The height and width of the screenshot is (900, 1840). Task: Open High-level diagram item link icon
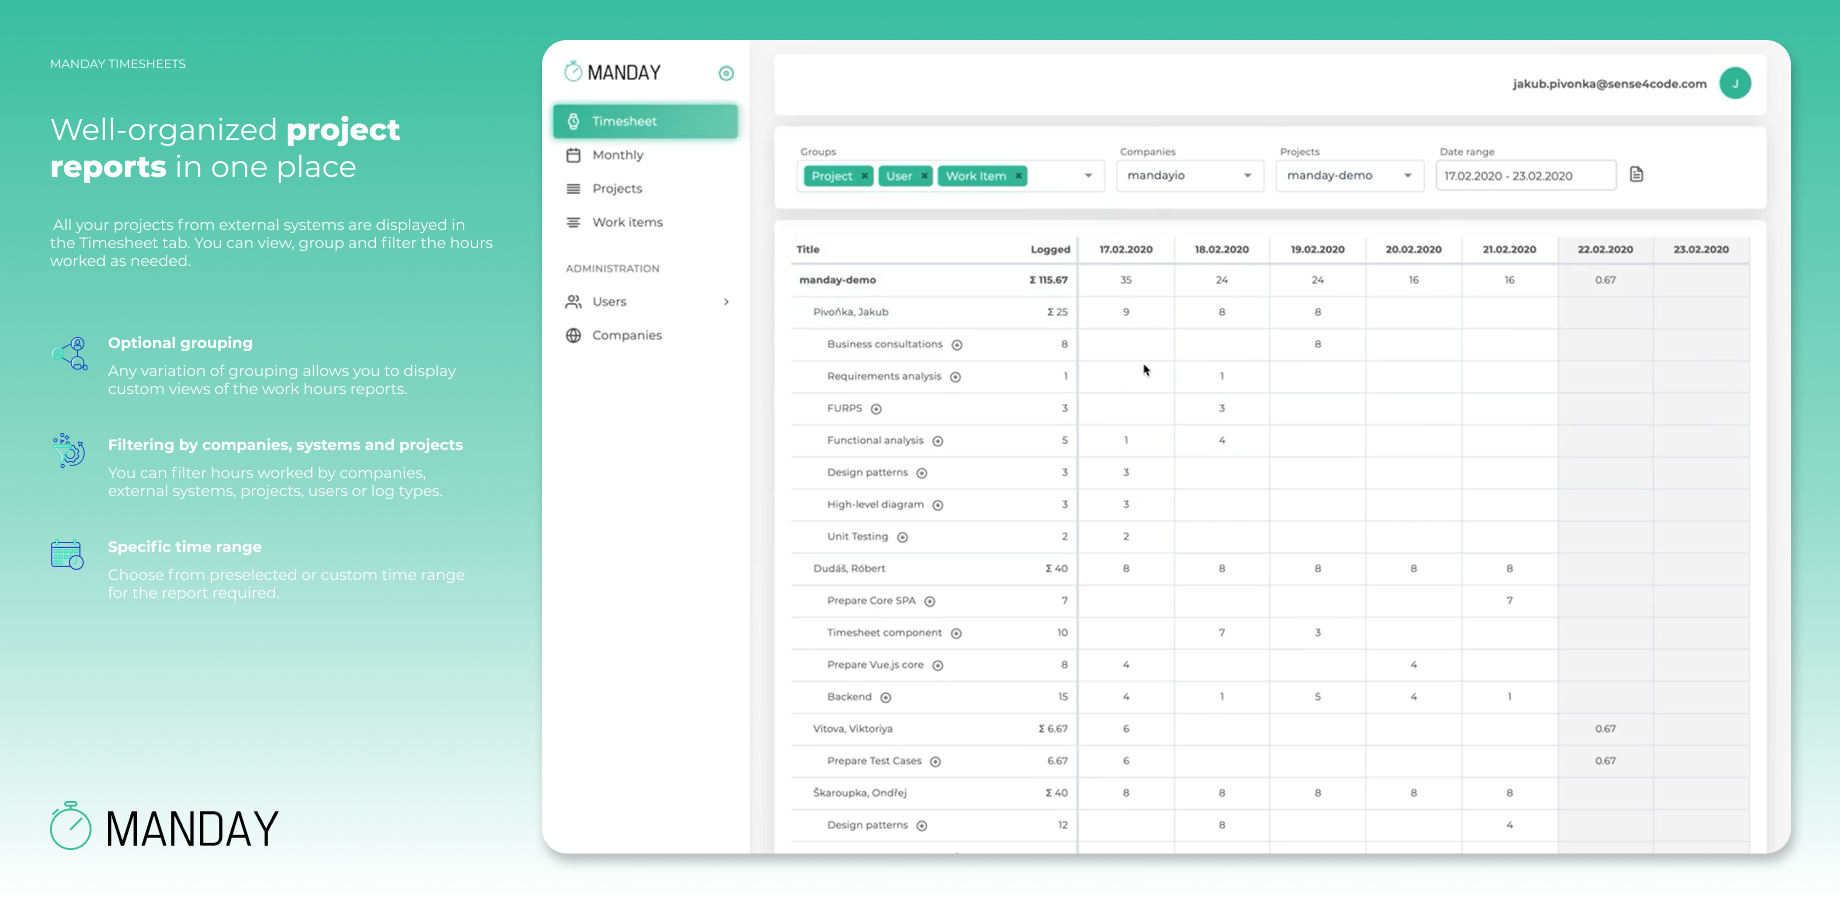(938, 505)
